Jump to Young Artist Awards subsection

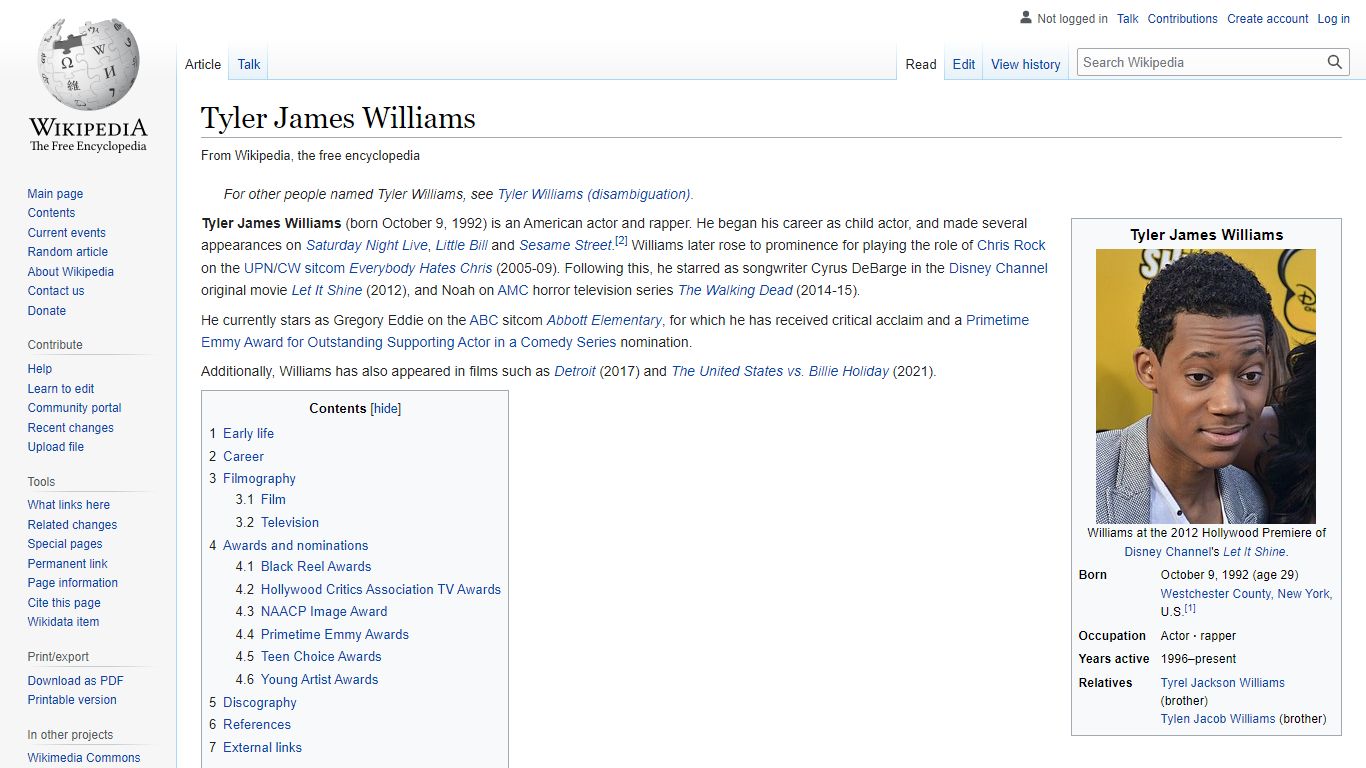(320, 679)
